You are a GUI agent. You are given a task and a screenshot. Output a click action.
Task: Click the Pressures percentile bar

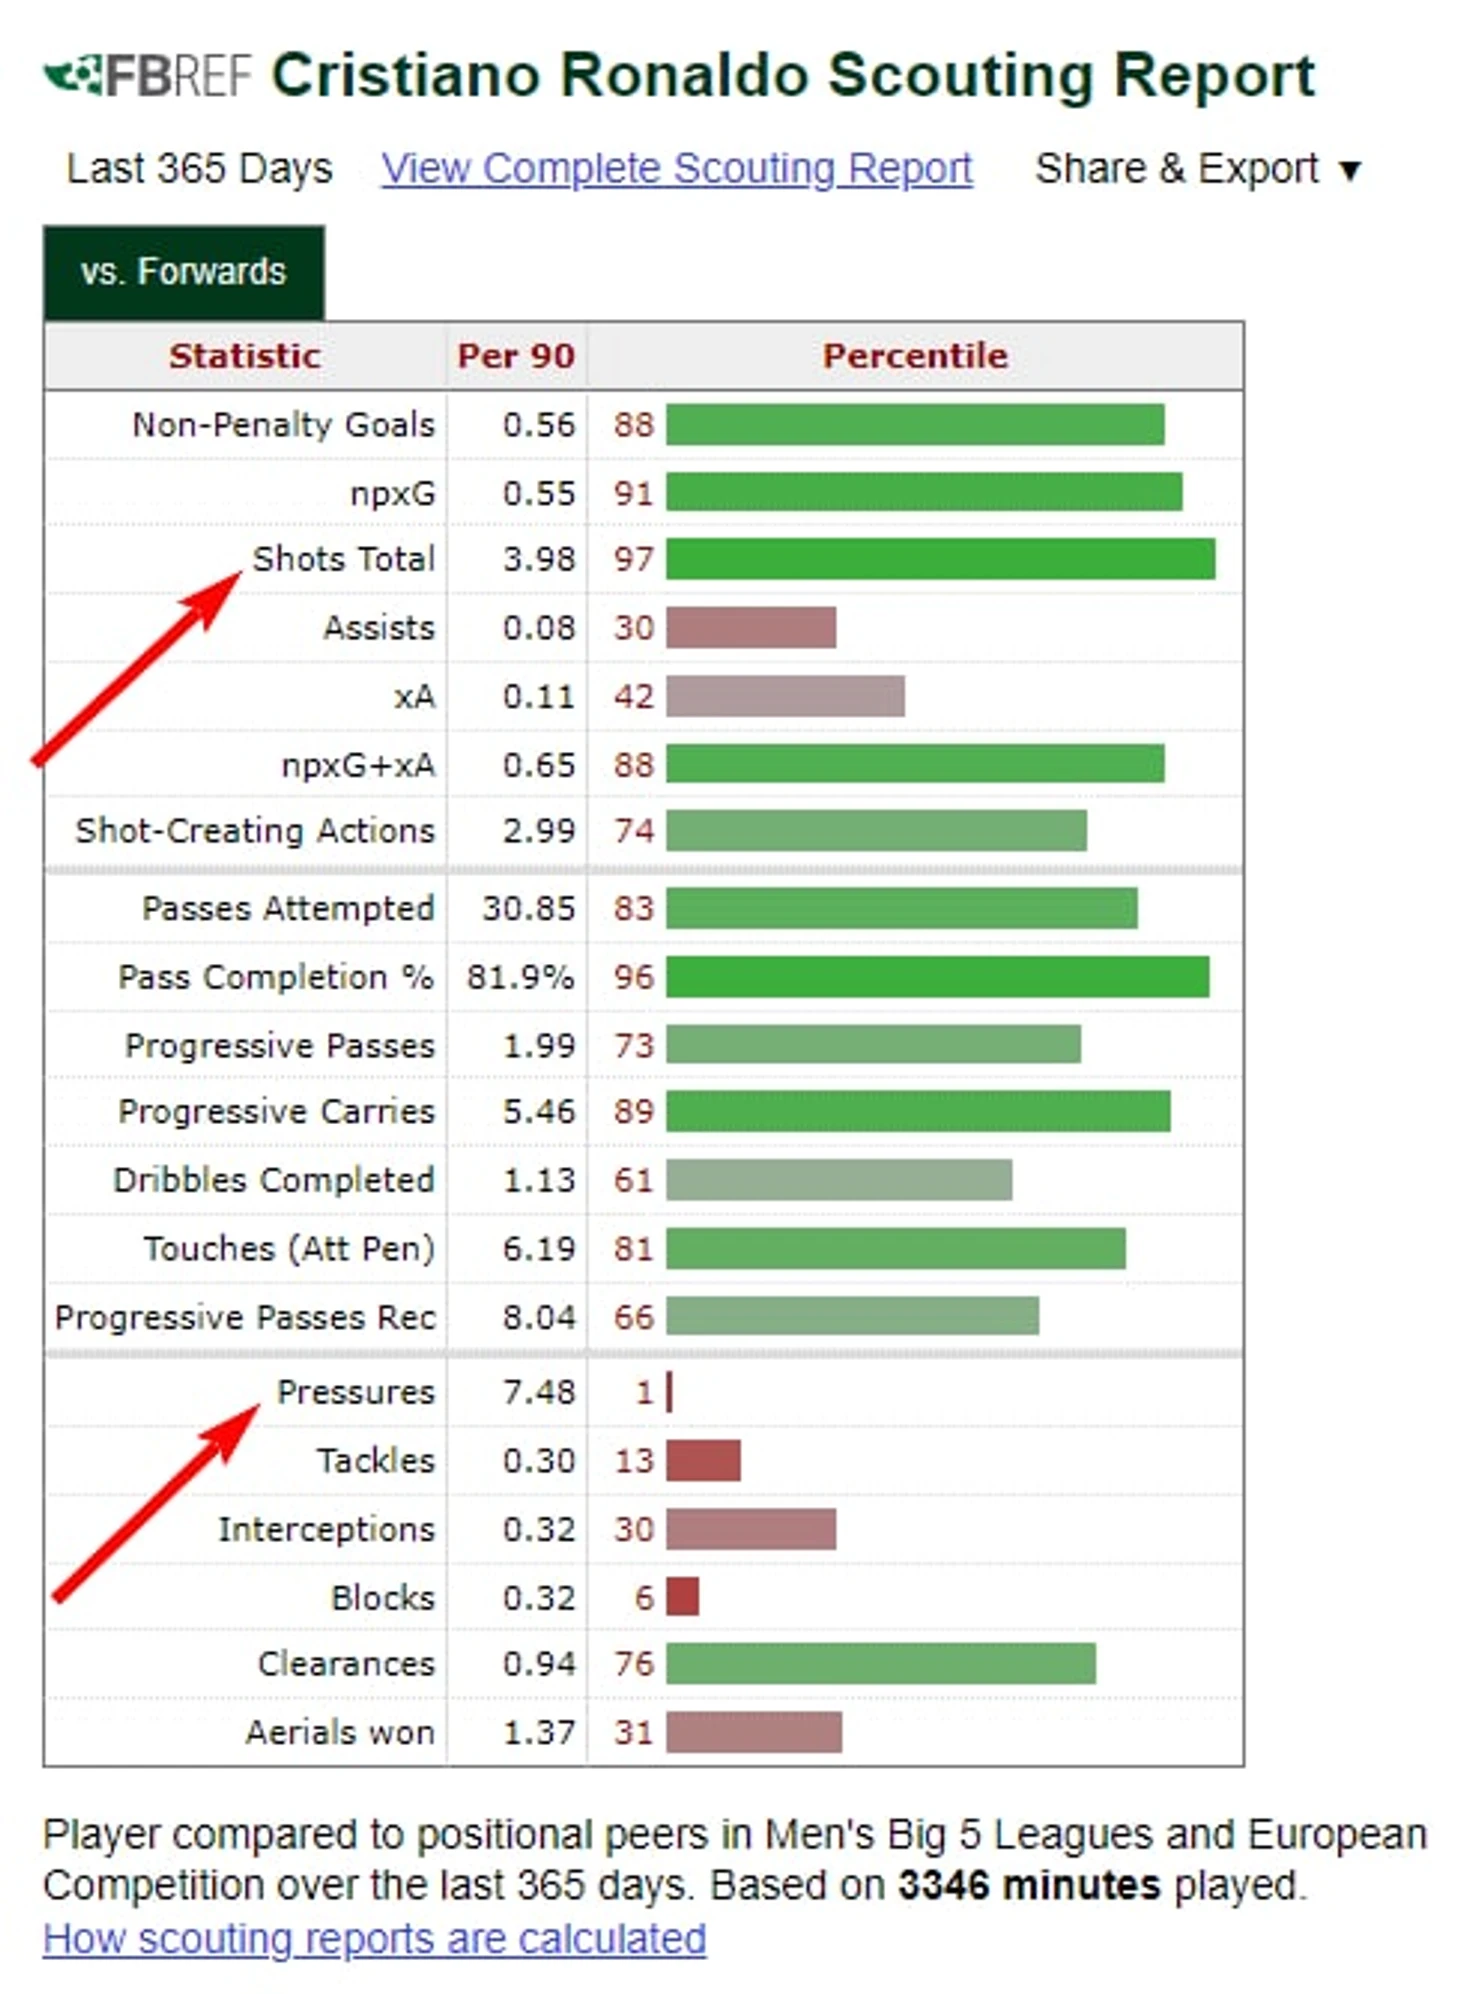[669, 1391]
